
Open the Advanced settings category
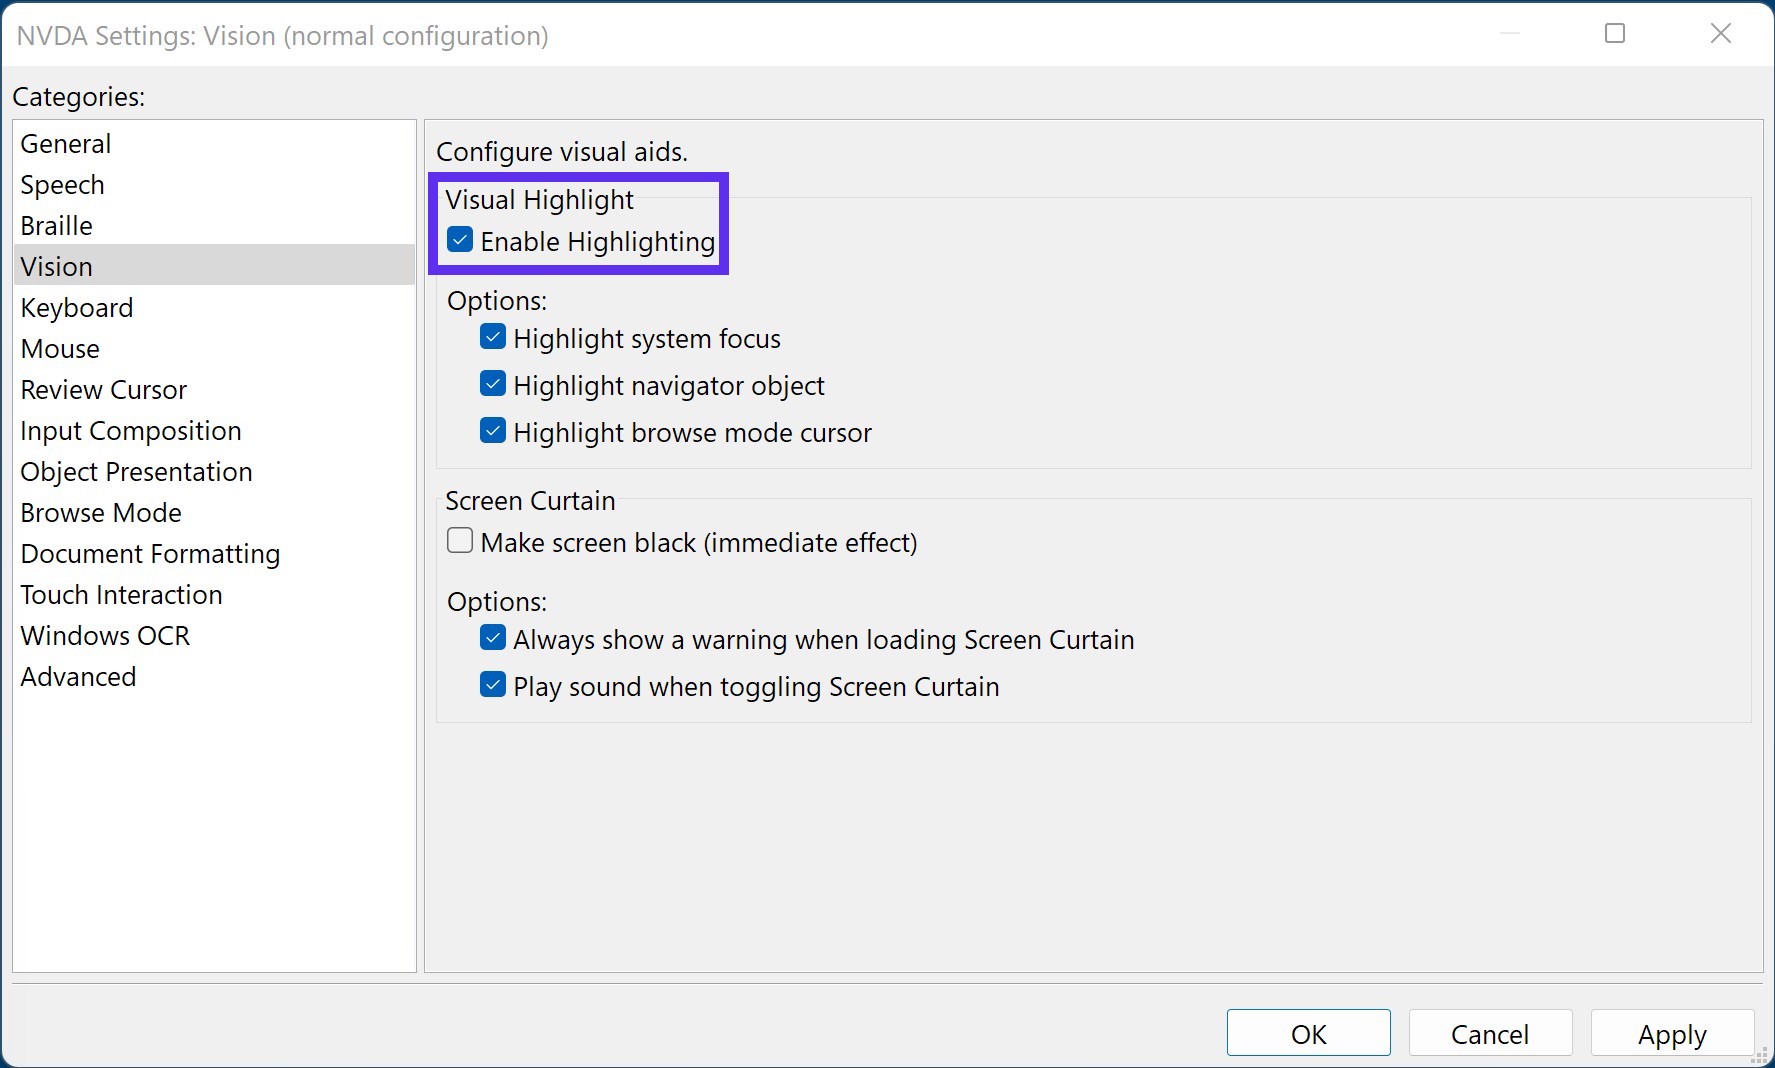(78, 676)
